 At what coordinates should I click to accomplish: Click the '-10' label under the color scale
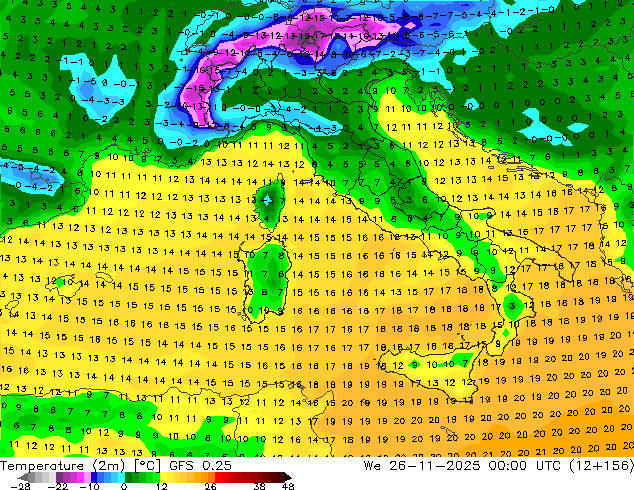coord(89,486)
